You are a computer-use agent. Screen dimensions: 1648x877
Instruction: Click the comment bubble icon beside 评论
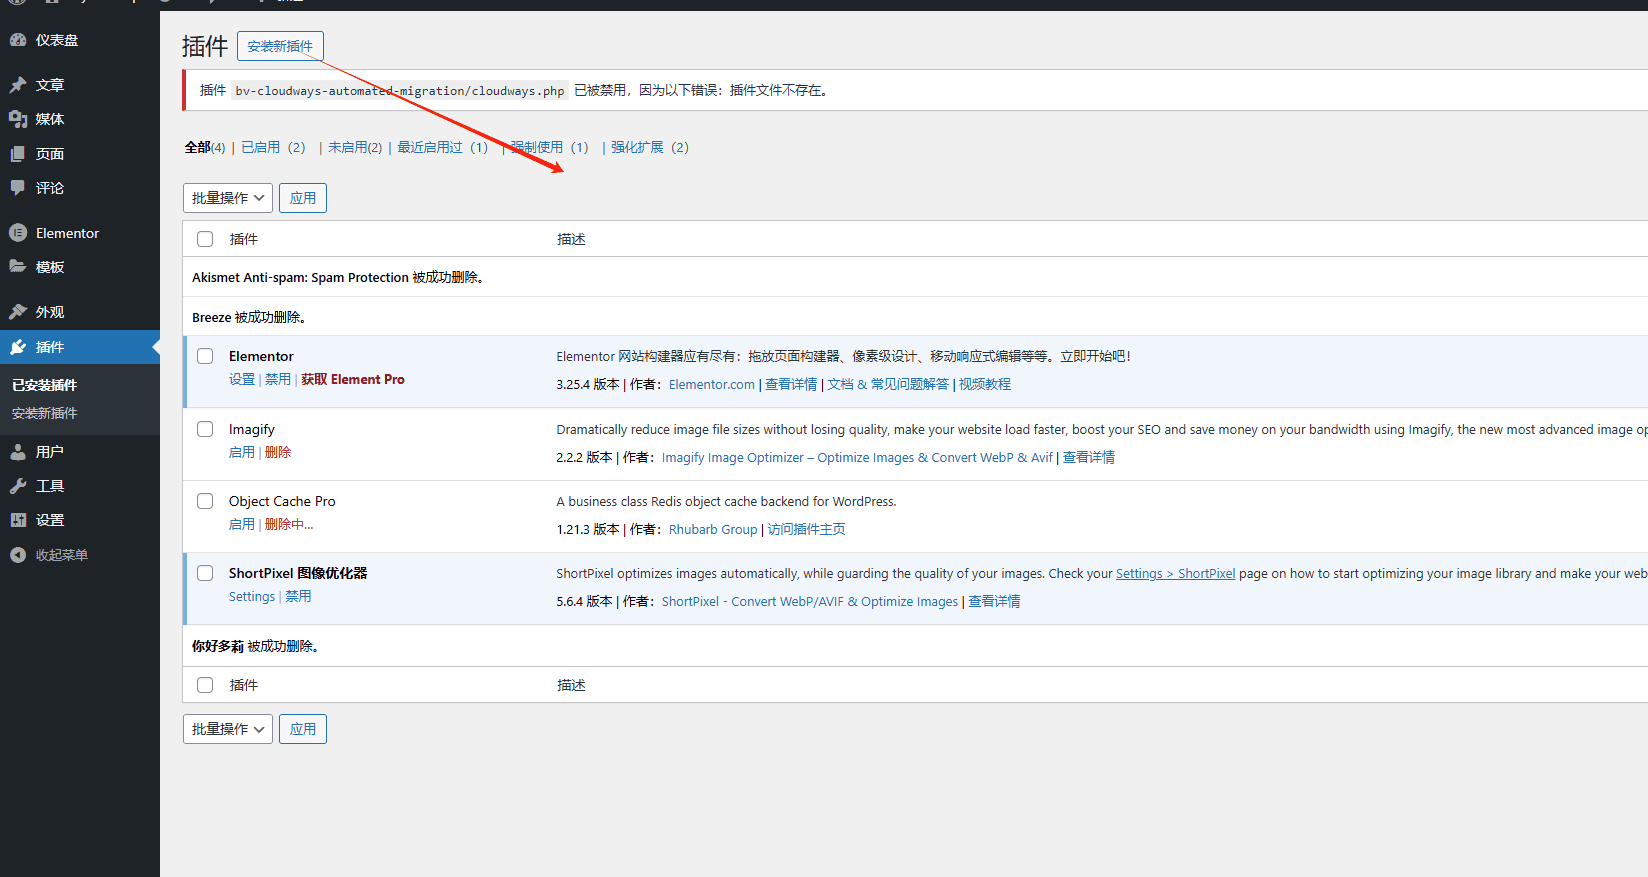coord(18,188)
